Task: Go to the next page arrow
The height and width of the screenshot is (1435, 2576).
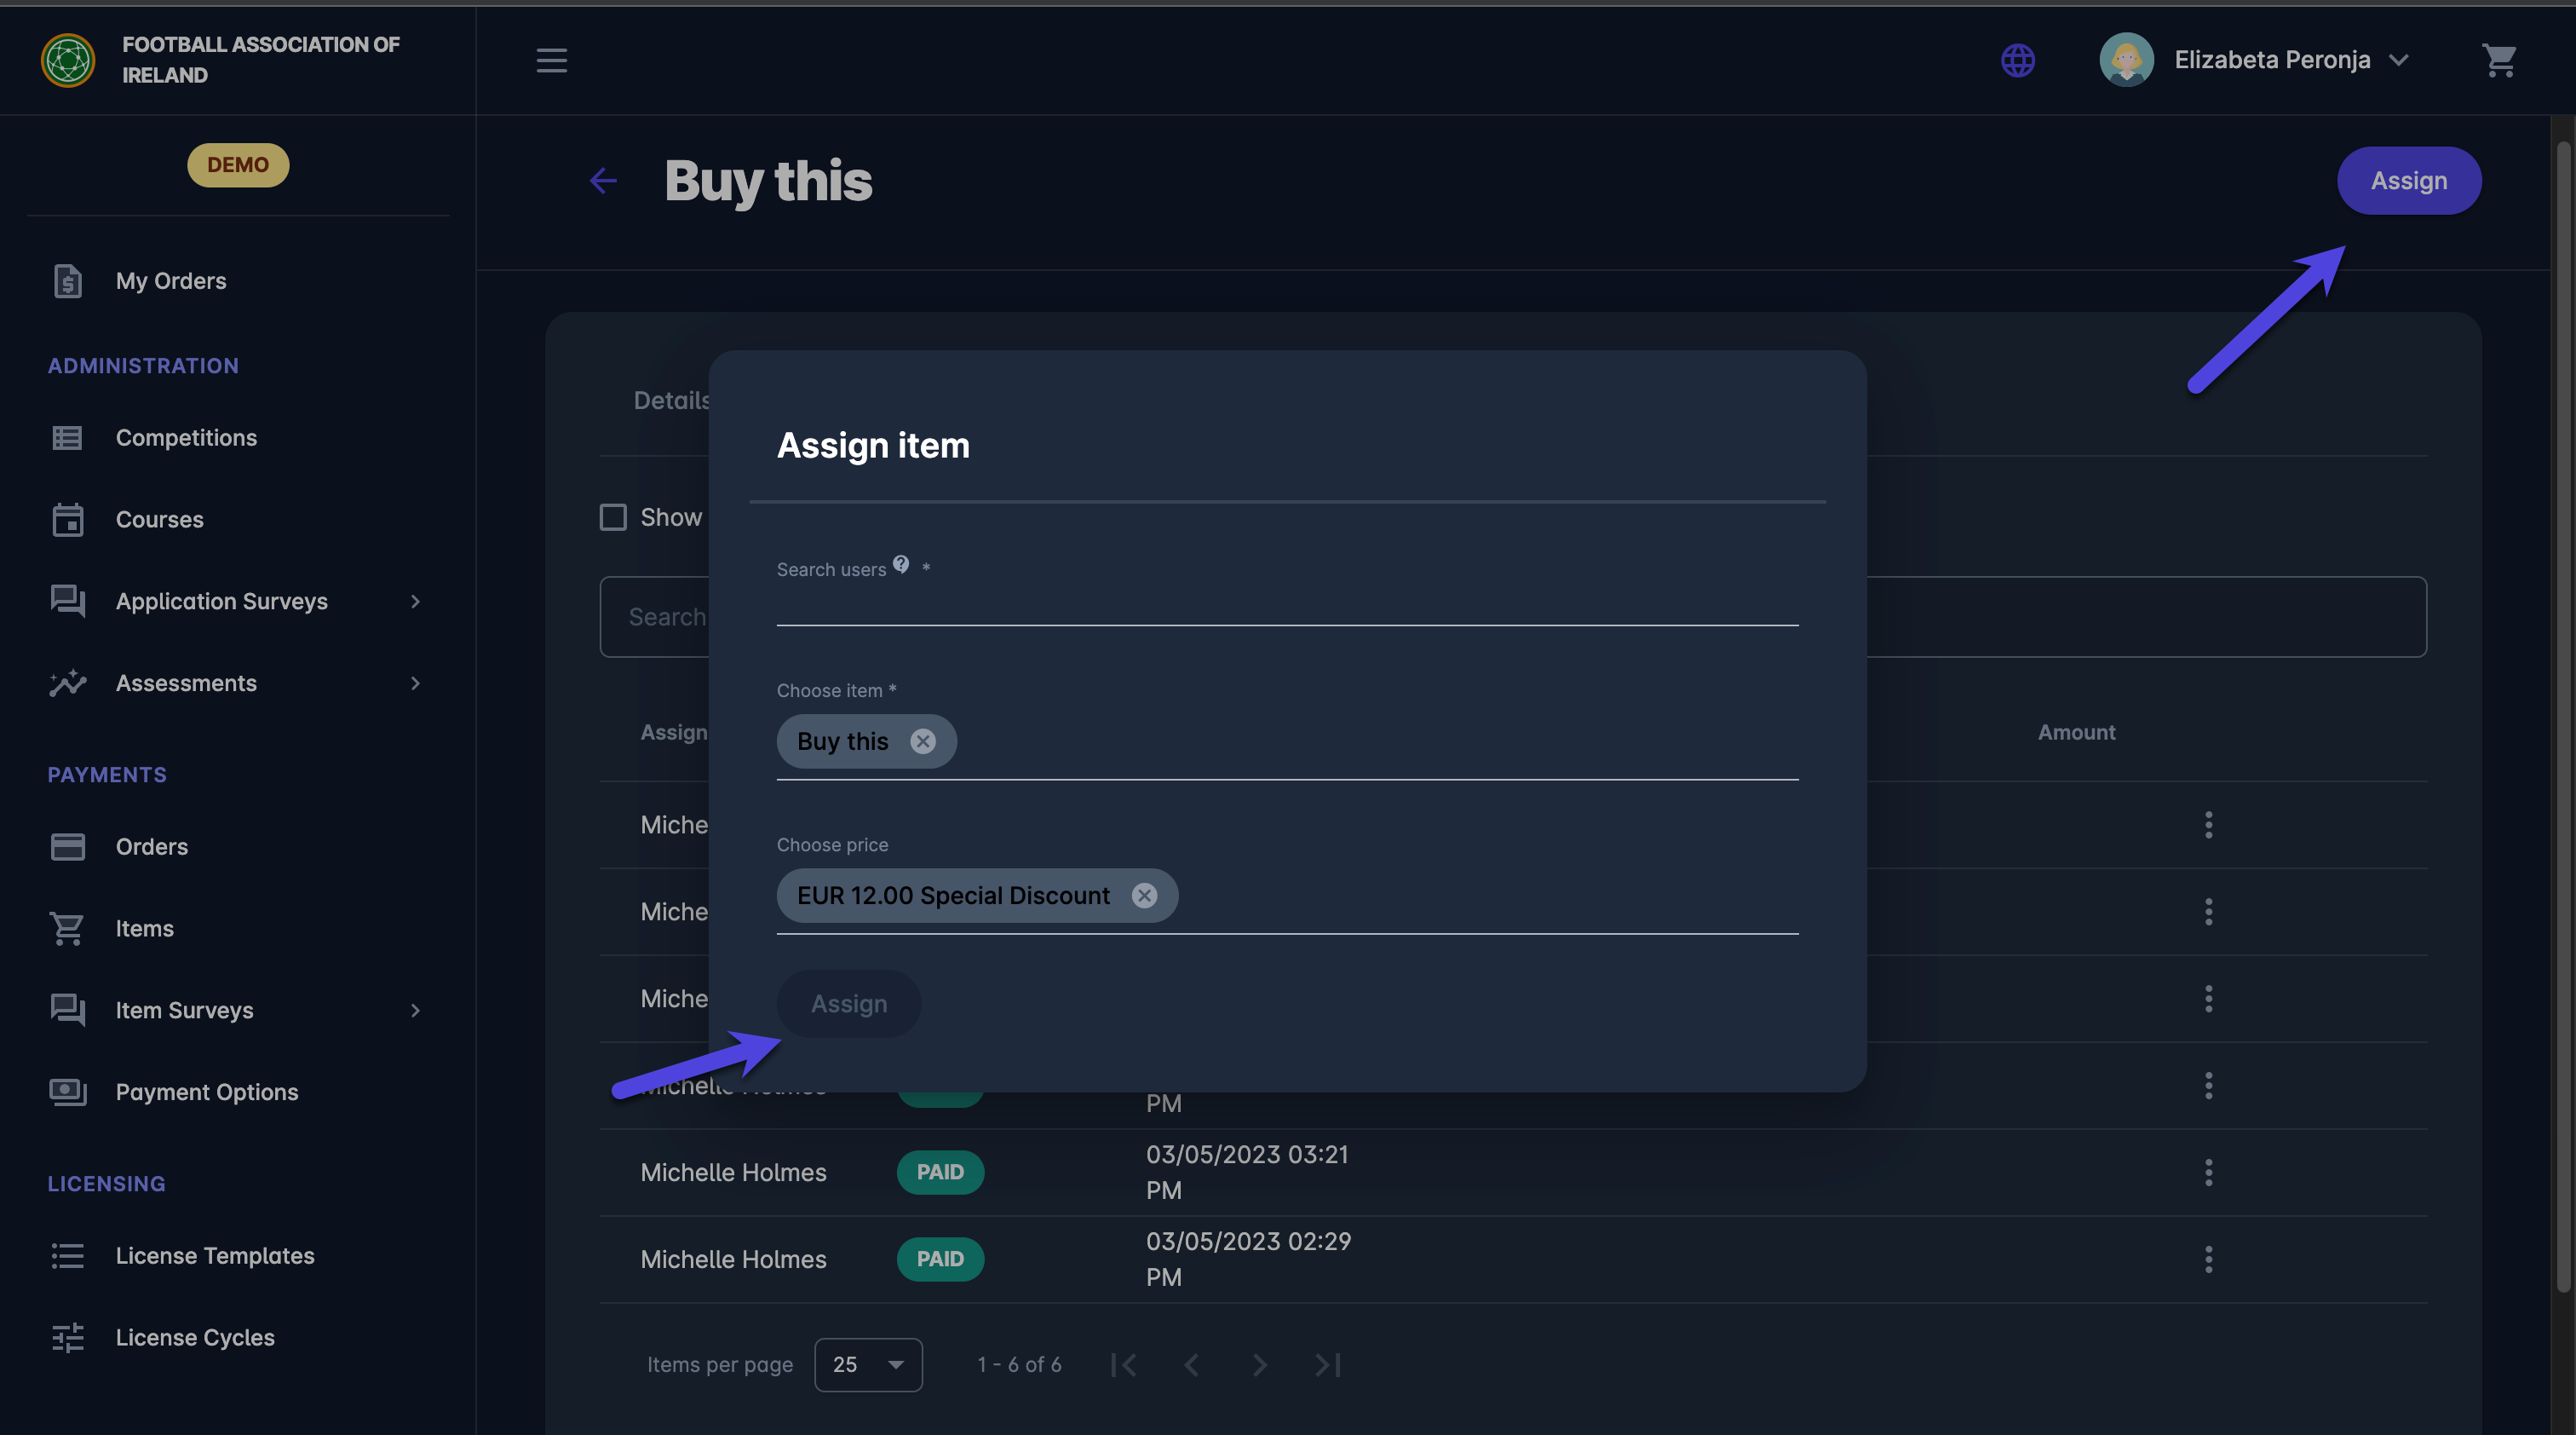Action: (x=1259, y=1365)
